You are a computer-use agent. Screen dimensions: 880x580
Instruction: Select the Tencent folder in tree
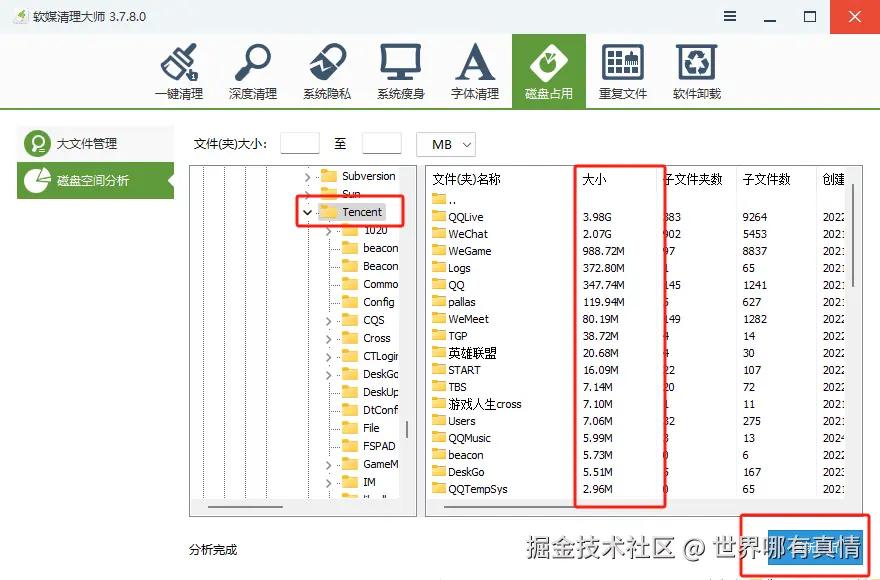coord(361,212)
